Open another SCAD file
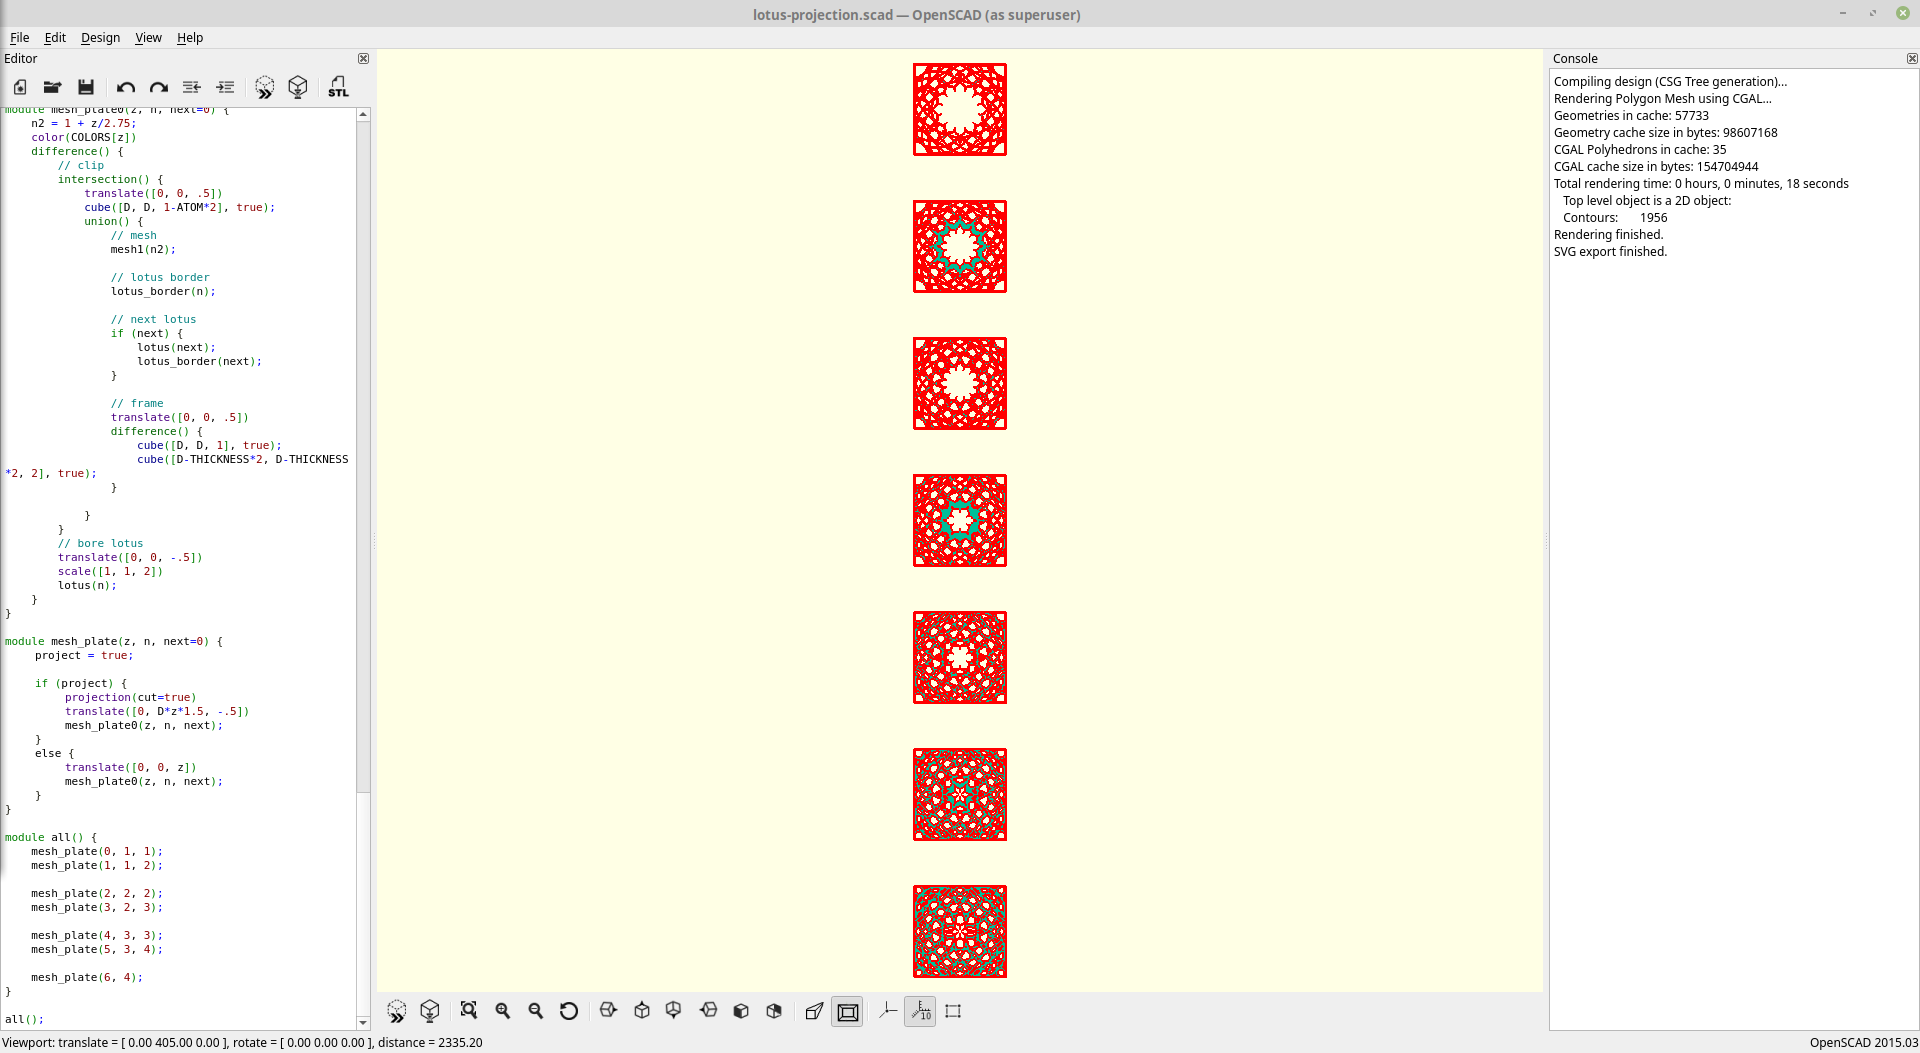 pyautogui.click(x=52, y=87)
